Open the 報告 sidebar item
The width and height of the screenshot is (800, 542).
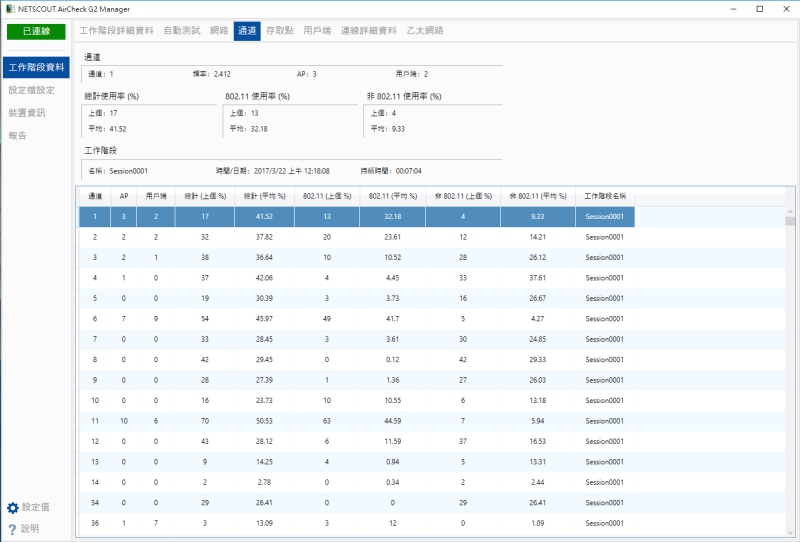17,135
